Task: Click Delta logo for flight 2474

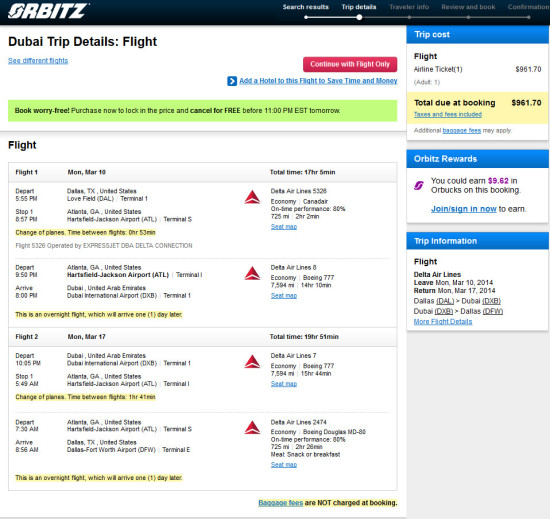Action: pyautogui.click(x=252, y=428)
